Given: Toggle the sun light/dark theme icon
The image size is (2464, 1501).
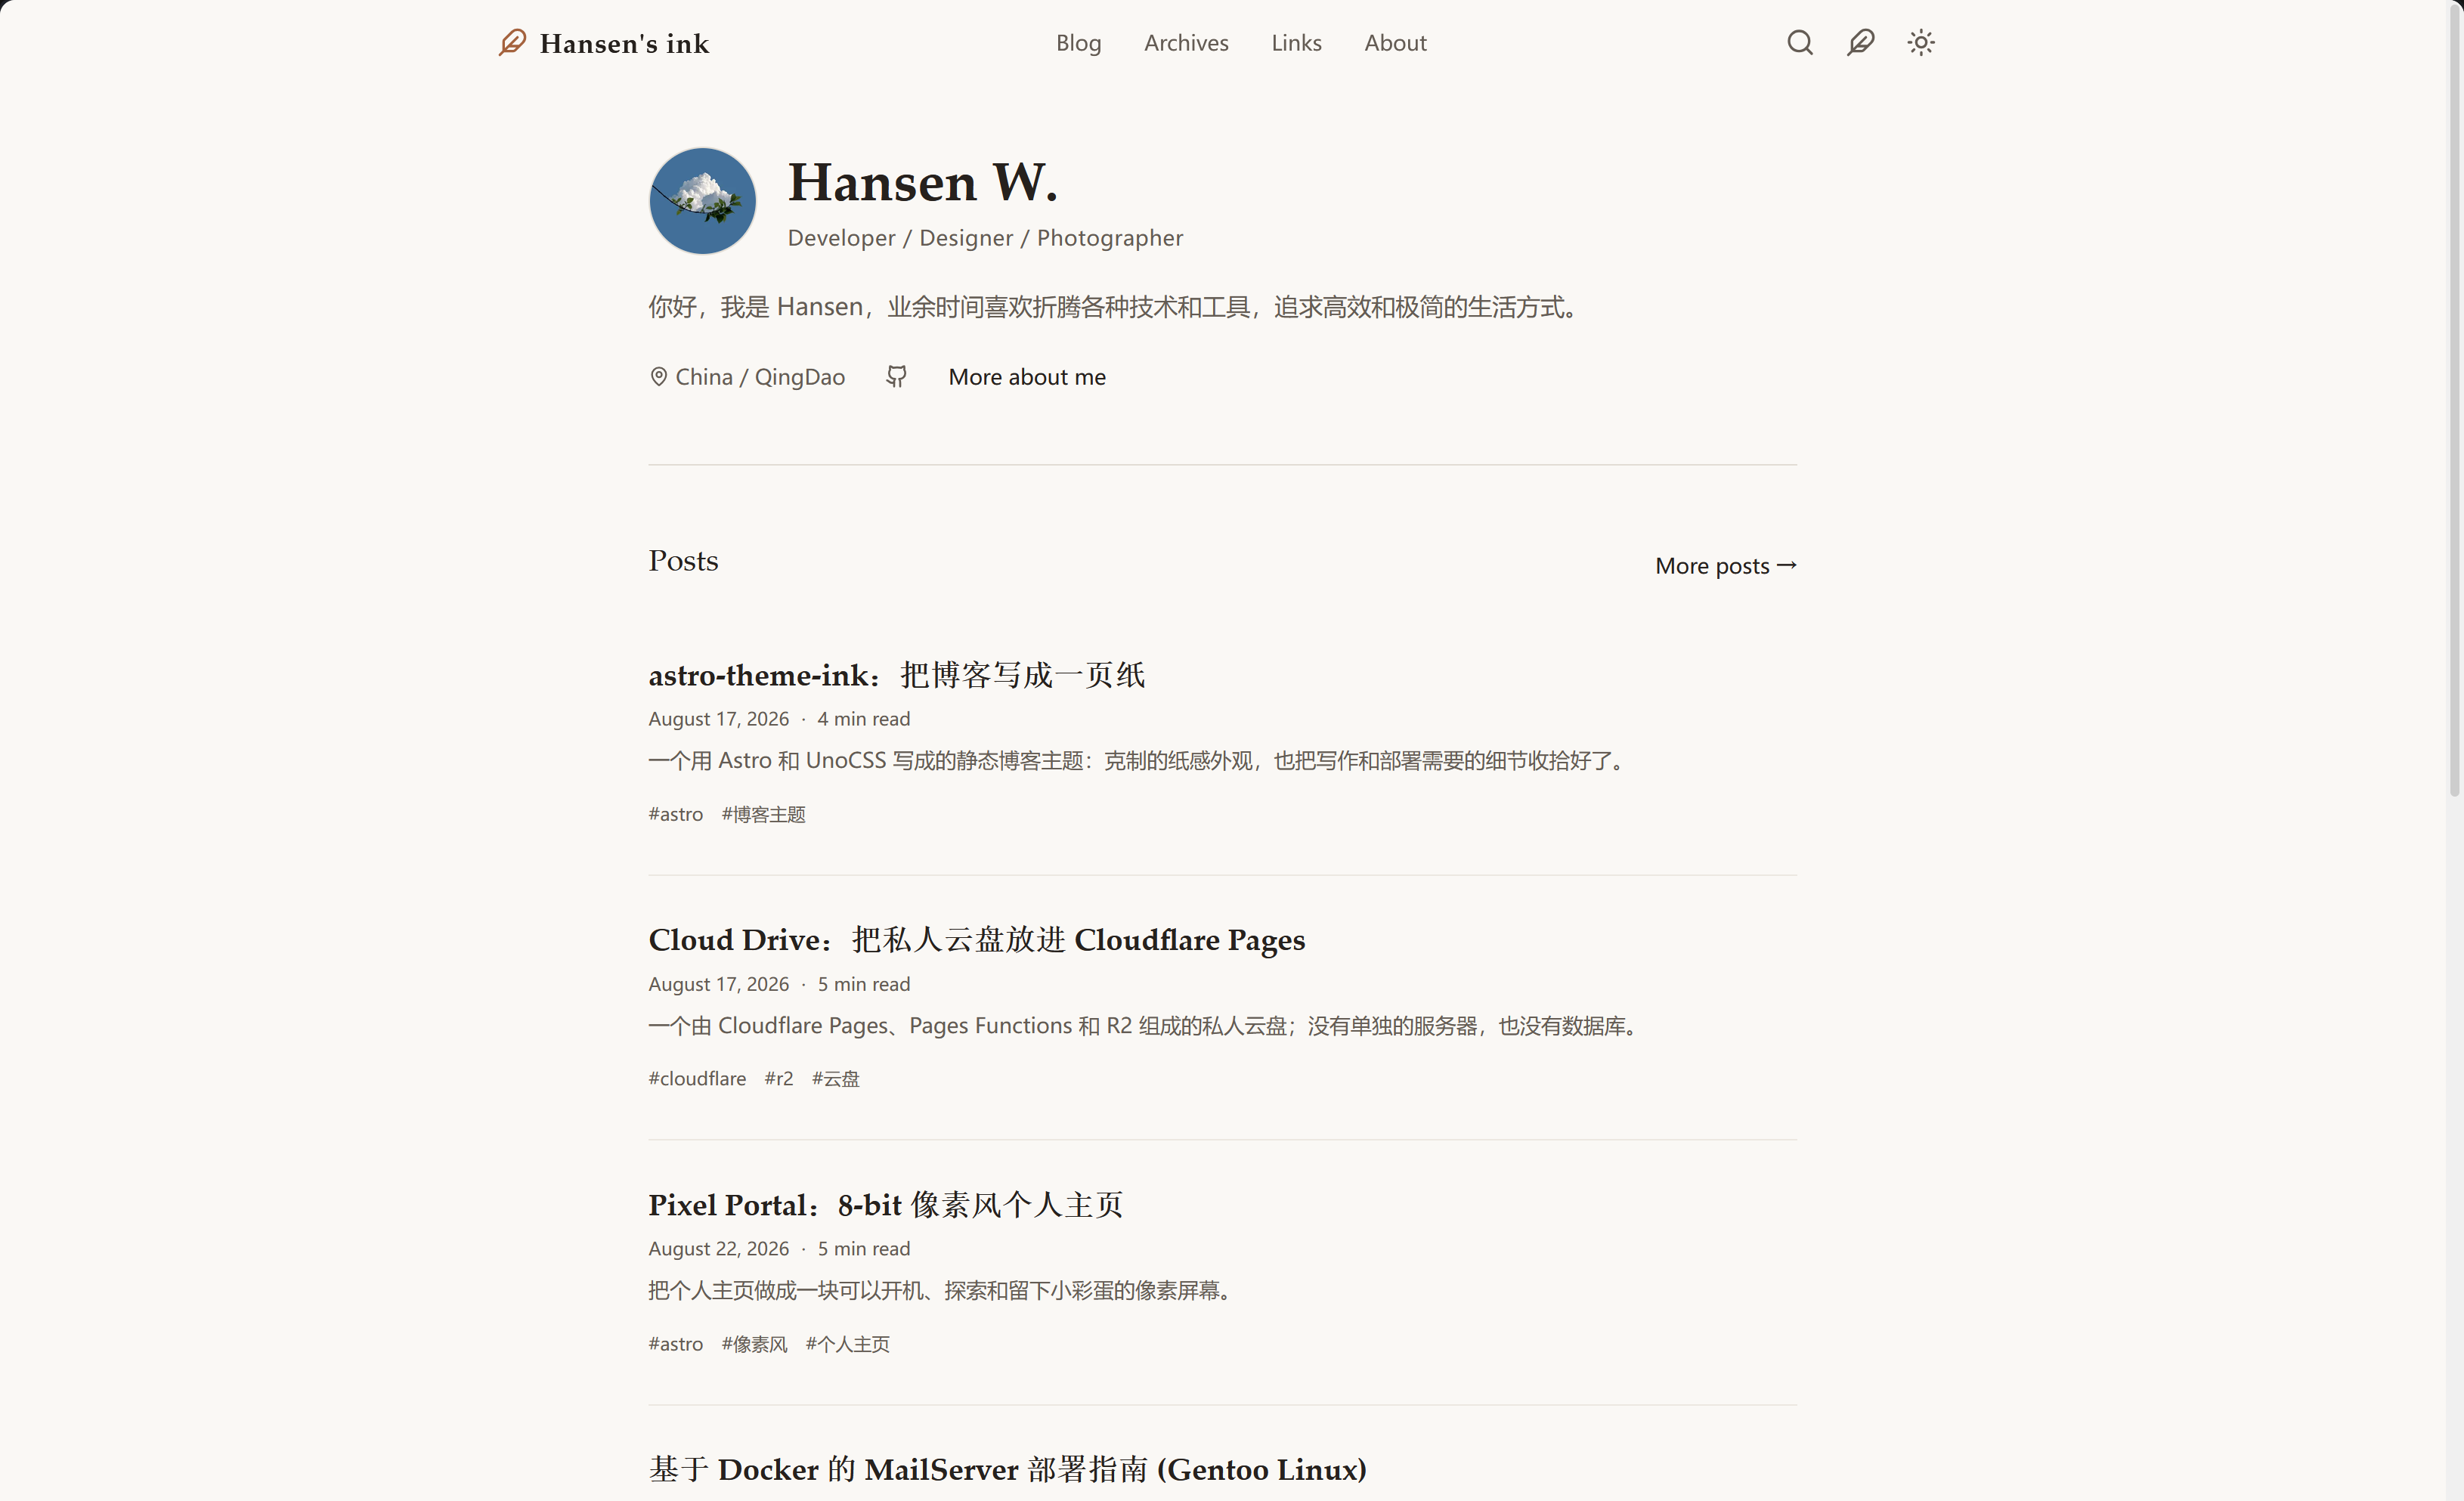Looking at the screenshot, I should click(x=1921, y=43).
